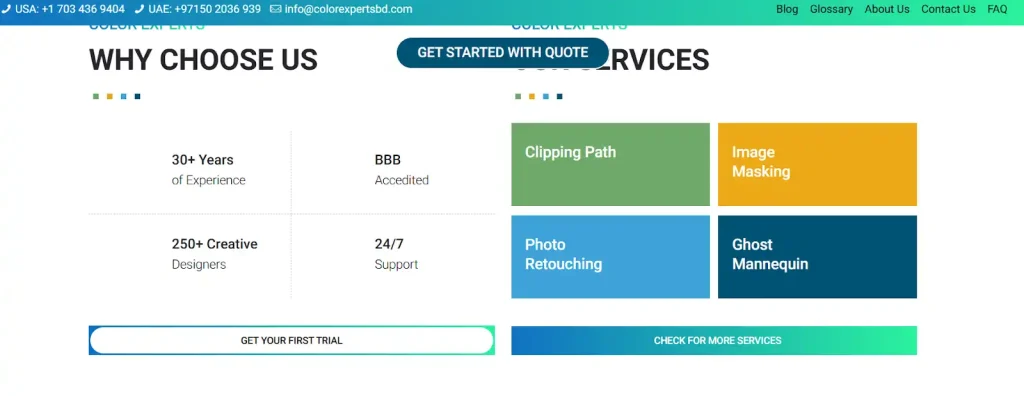
Task: Open the Clipping Path service tile
Action: click(611, 164)
